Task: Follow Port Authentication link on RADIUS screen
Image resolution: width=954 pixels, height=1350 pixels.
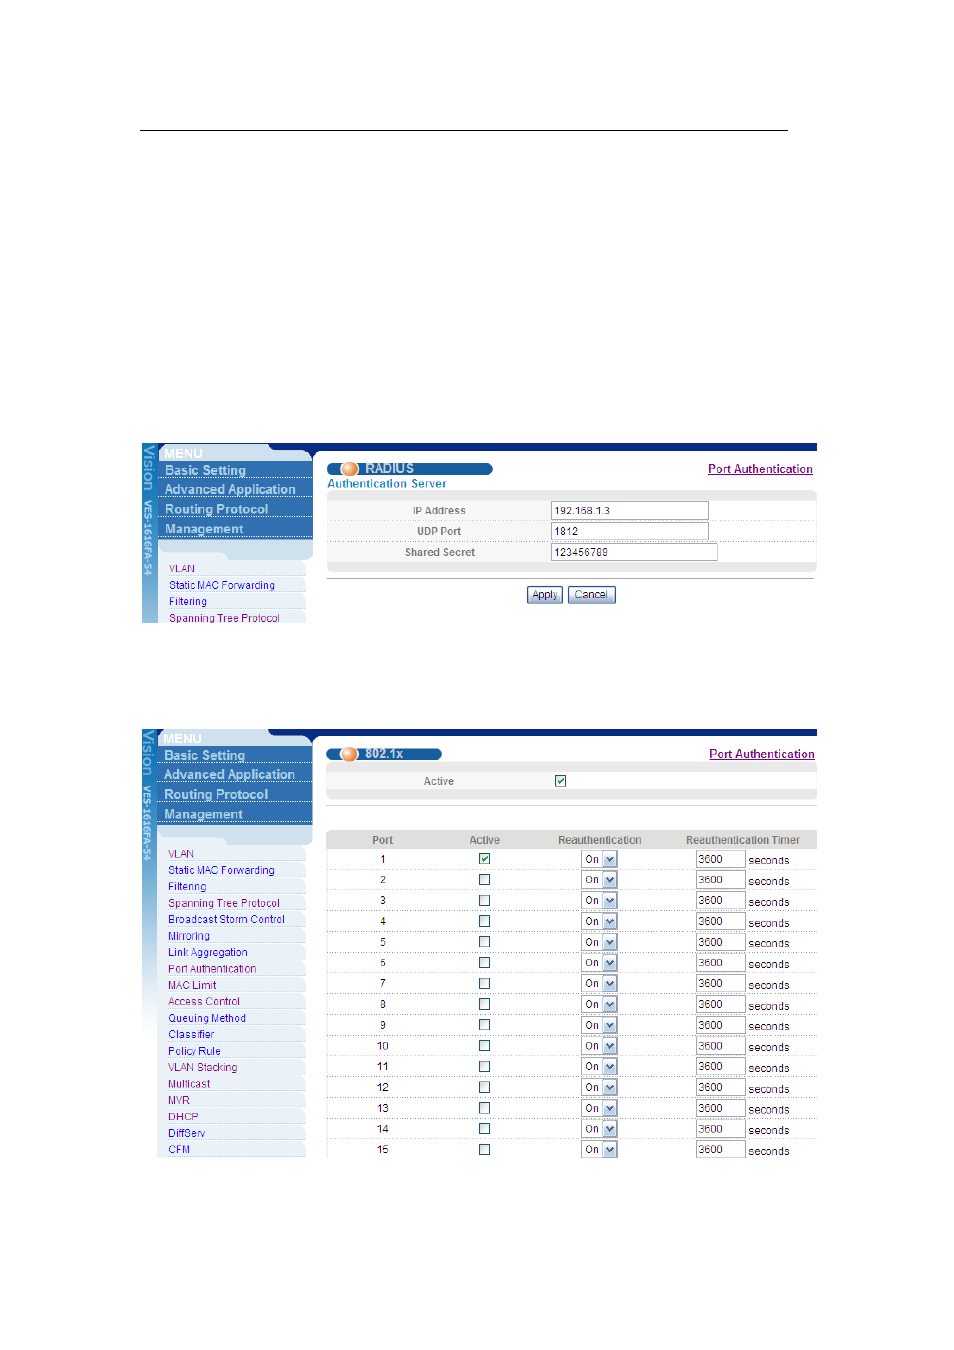Action: coord(760,469)
